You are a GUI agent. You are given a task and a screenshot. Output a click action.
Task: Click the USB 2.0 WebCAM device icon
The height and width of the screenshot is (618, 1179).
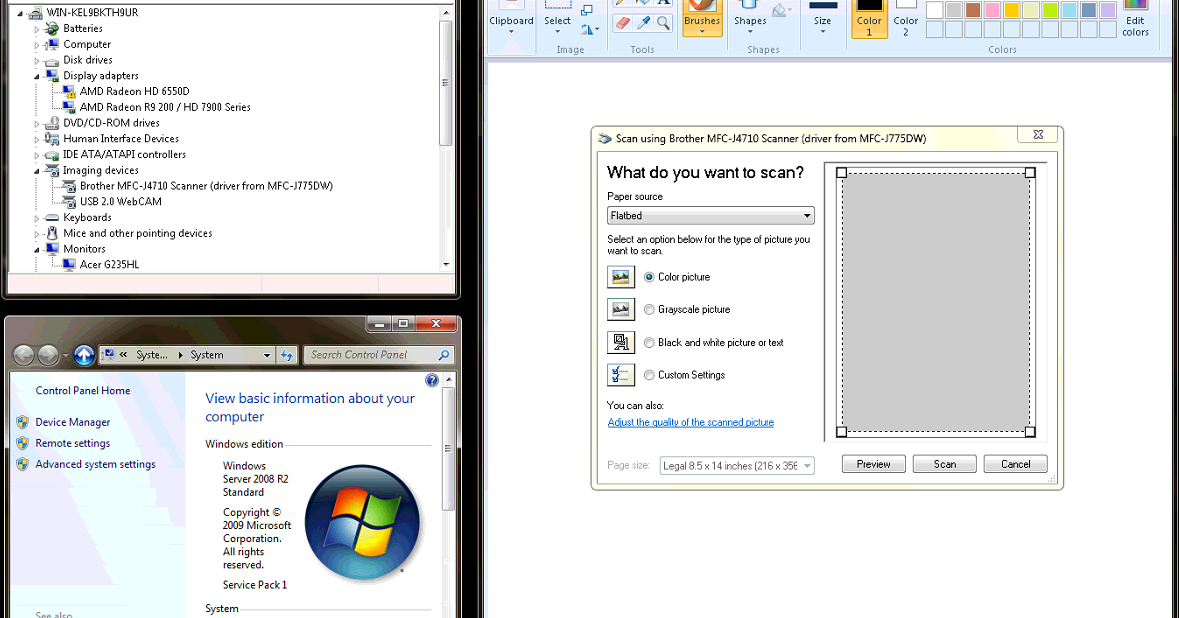(x=69, y=202)
